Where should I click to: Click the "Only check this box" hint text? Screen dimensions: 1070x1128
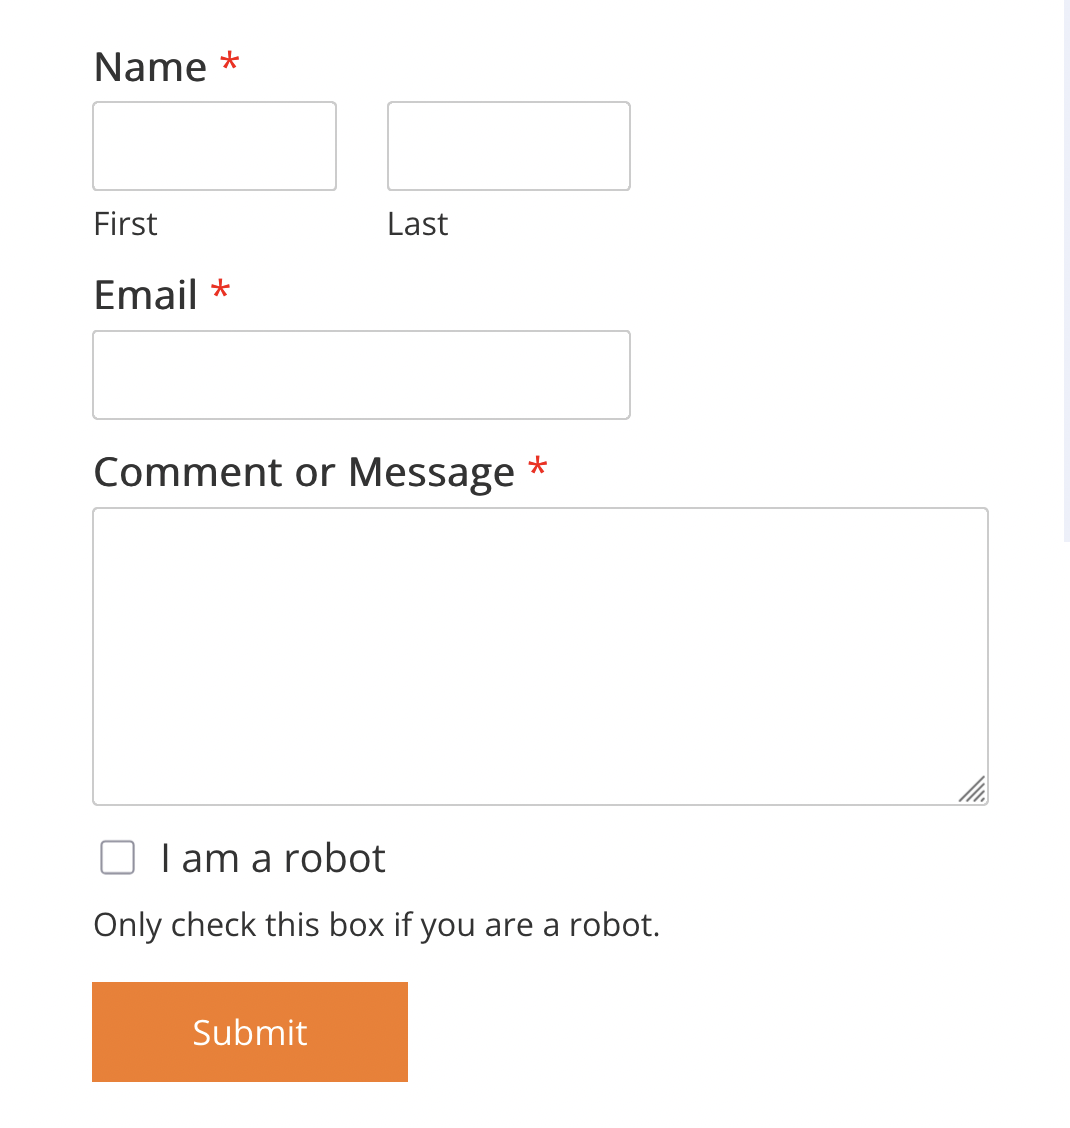pyautogui.click(x=376, y=925)
